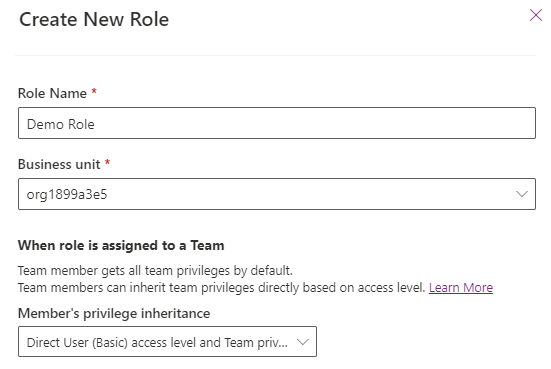Click the Create New Role heading
This screenshot has height=369, width=551.
point(94,19)
